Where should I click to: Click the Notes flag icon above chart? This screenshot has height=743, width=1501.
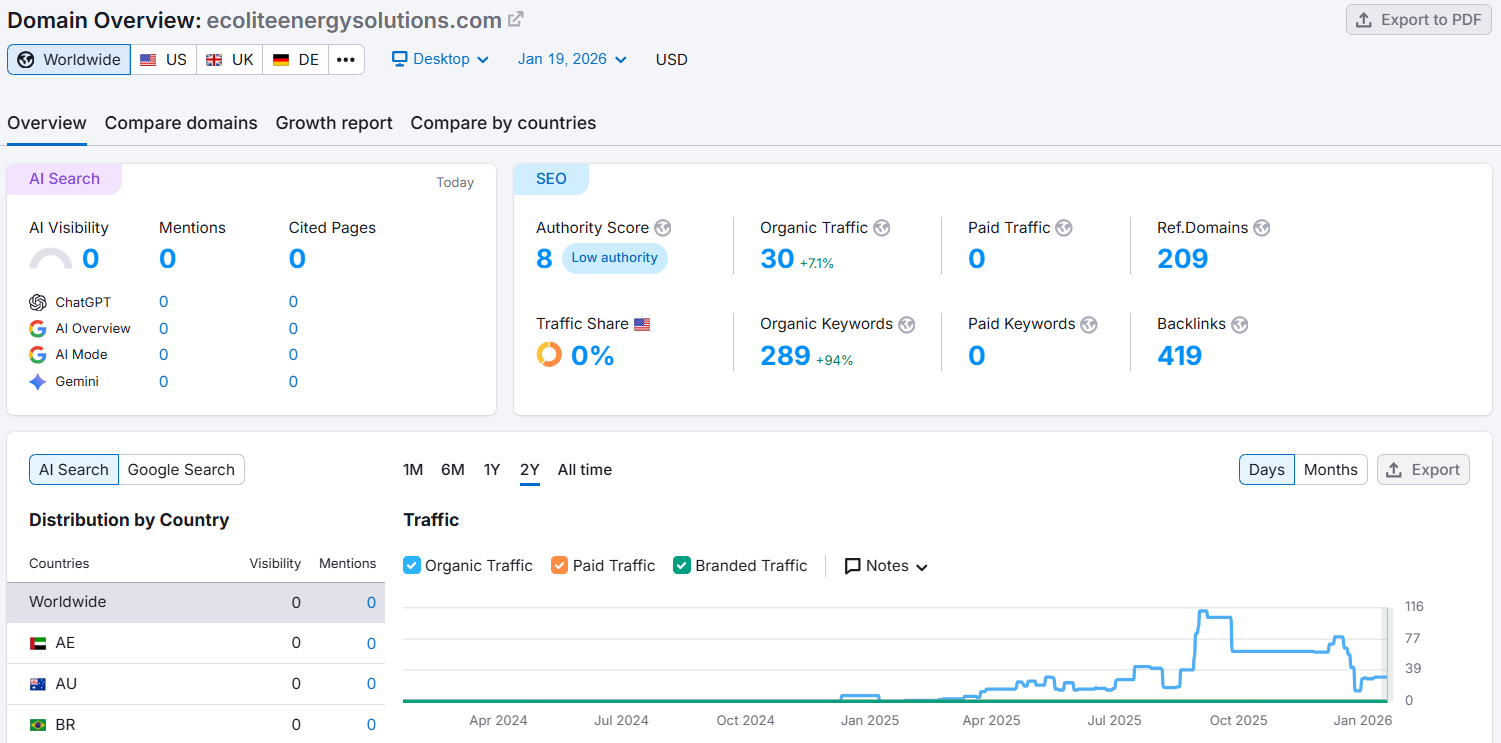point(851,566)
